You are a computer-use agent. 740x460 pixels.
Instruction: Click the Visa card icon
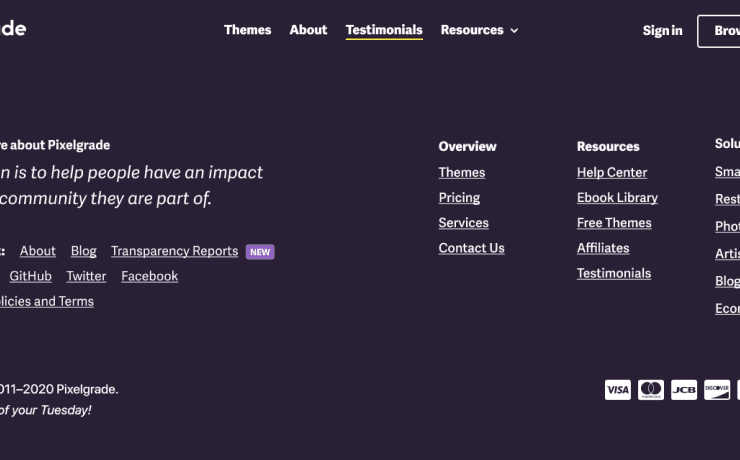pos(618,390)
